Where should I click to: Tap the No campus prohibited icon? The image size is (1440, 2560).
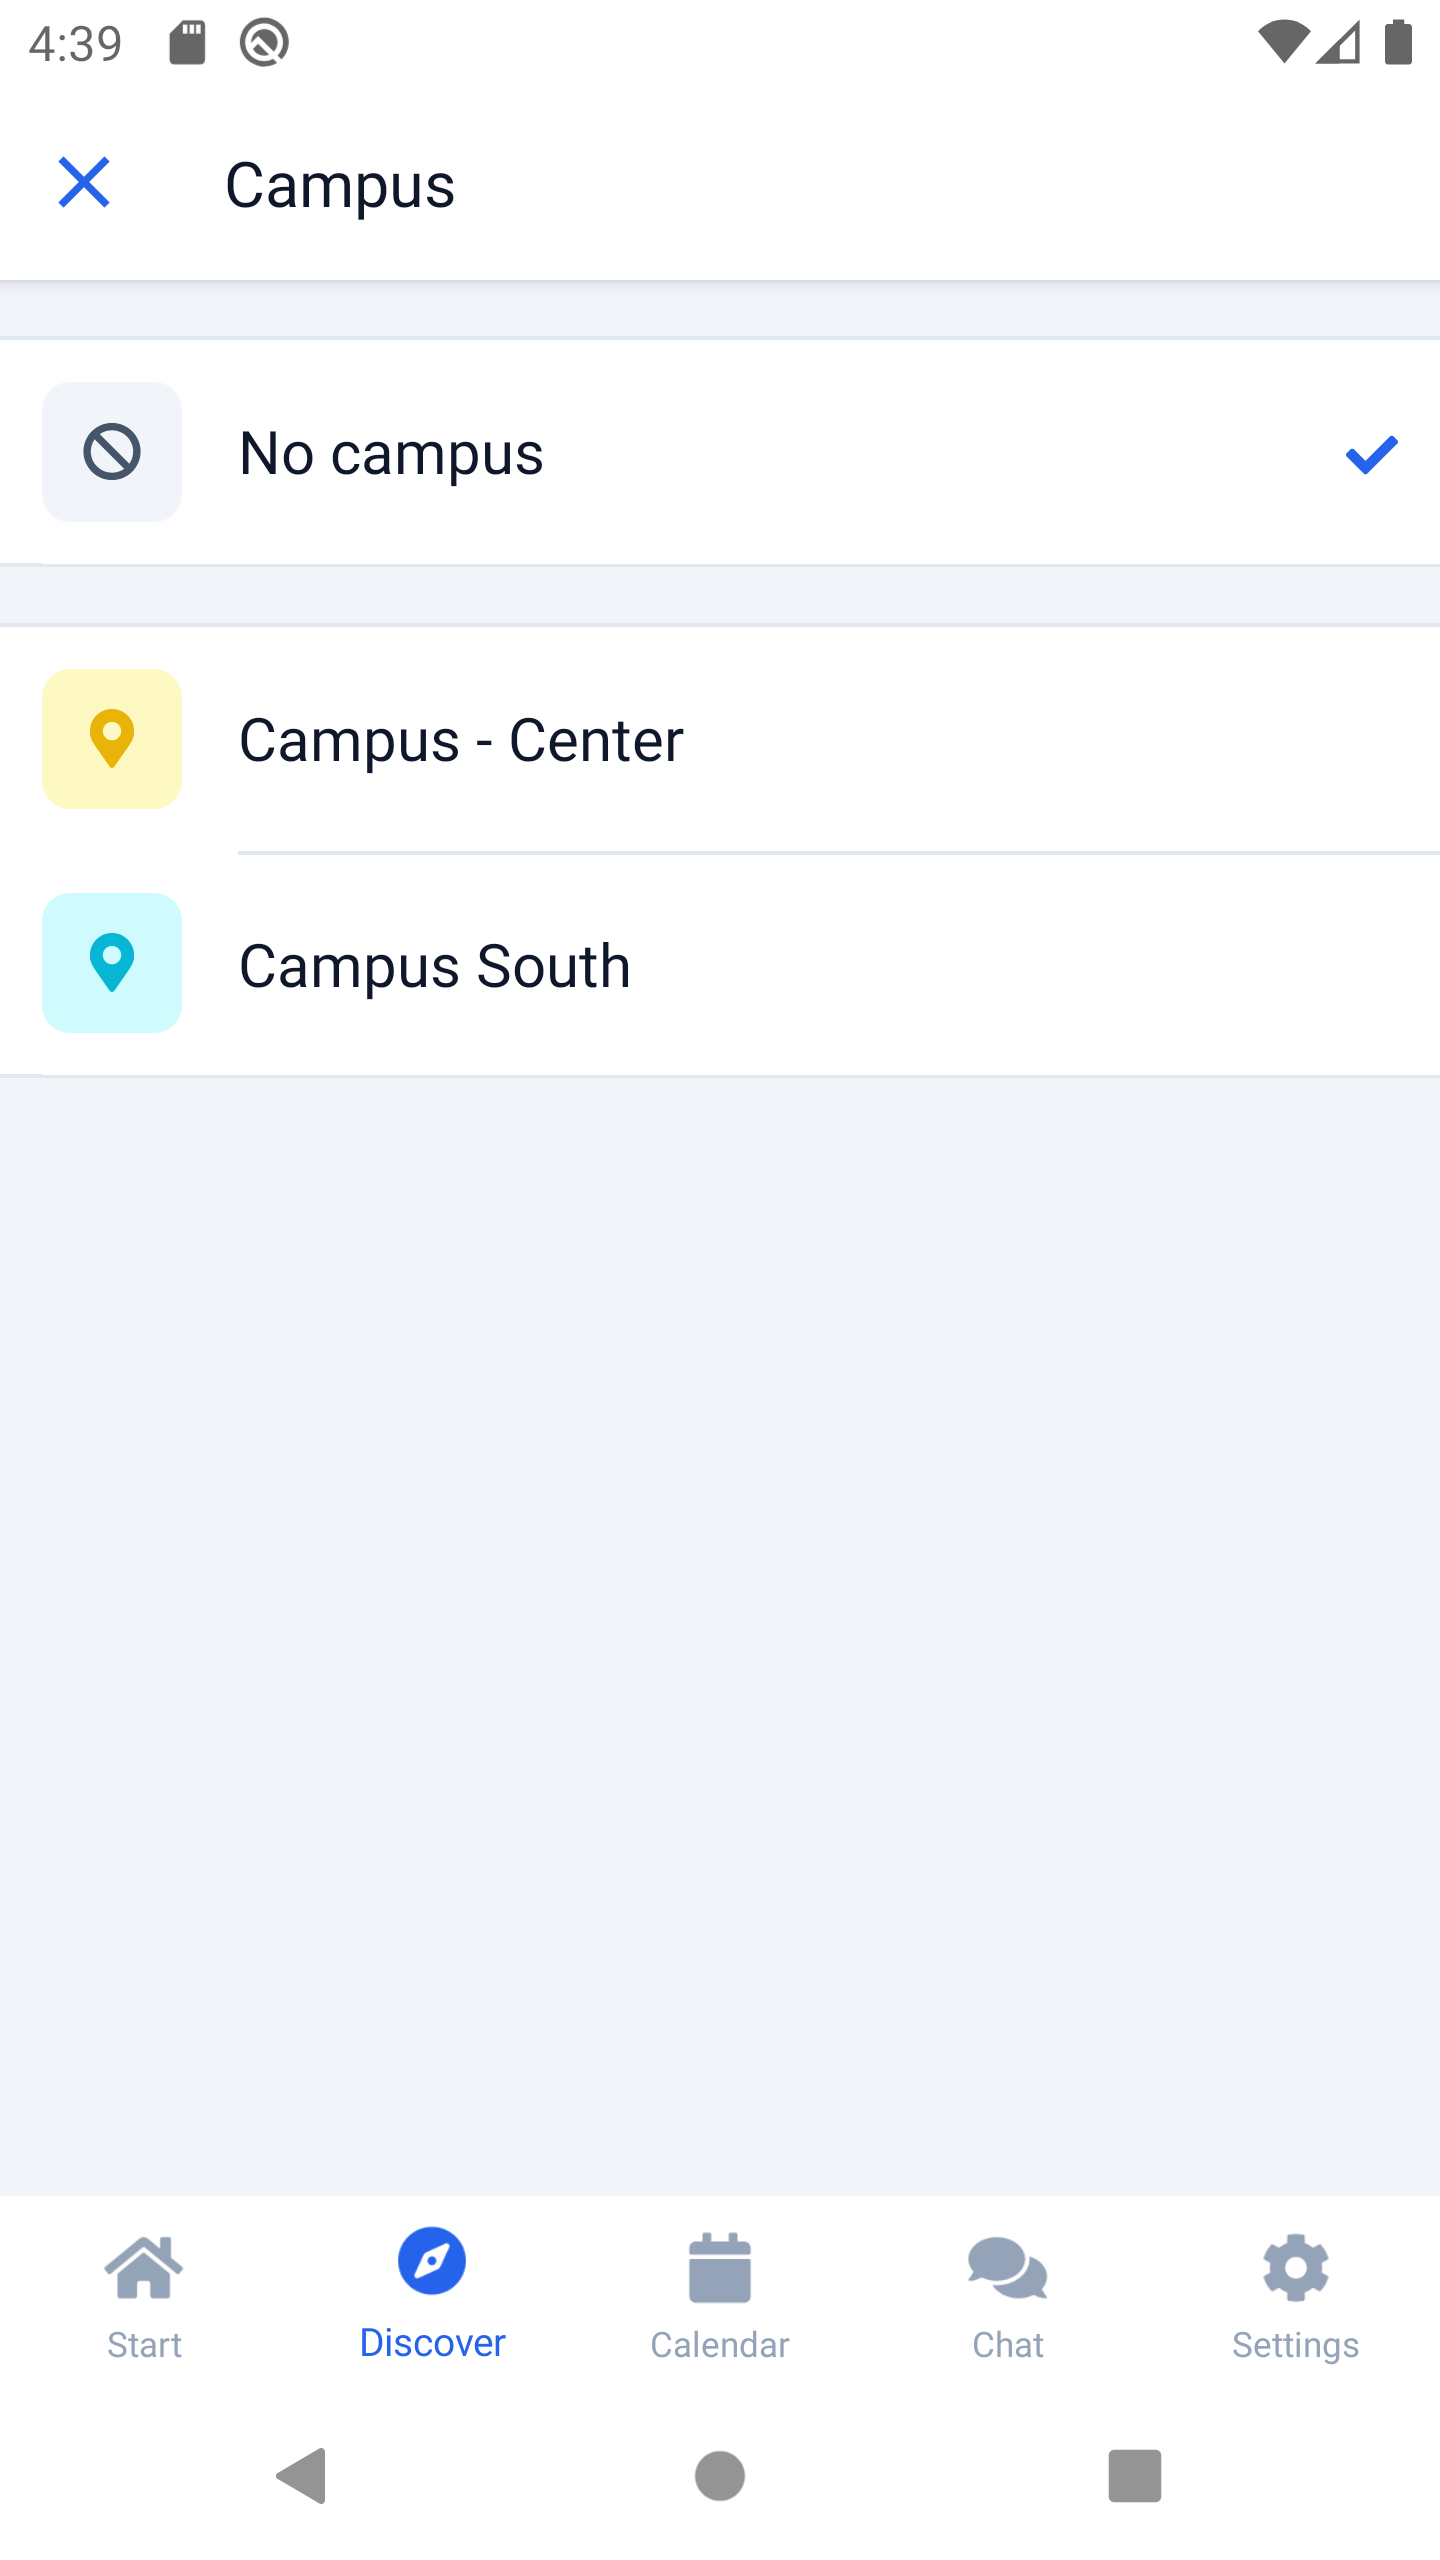112,452
